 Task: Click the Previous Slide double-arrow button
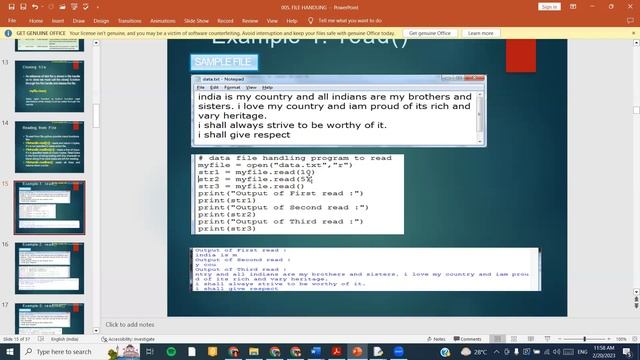click(636, 299)
